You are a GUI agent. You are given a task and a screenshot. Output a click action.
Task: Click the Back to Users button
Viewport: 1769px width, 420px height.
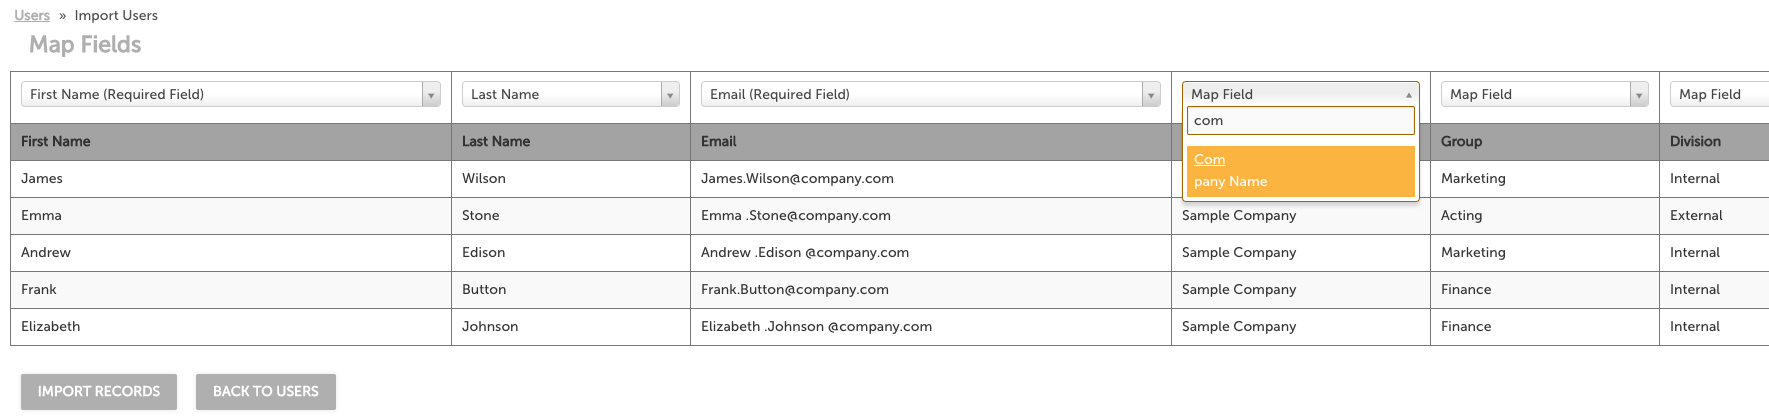tap(266, 391)
